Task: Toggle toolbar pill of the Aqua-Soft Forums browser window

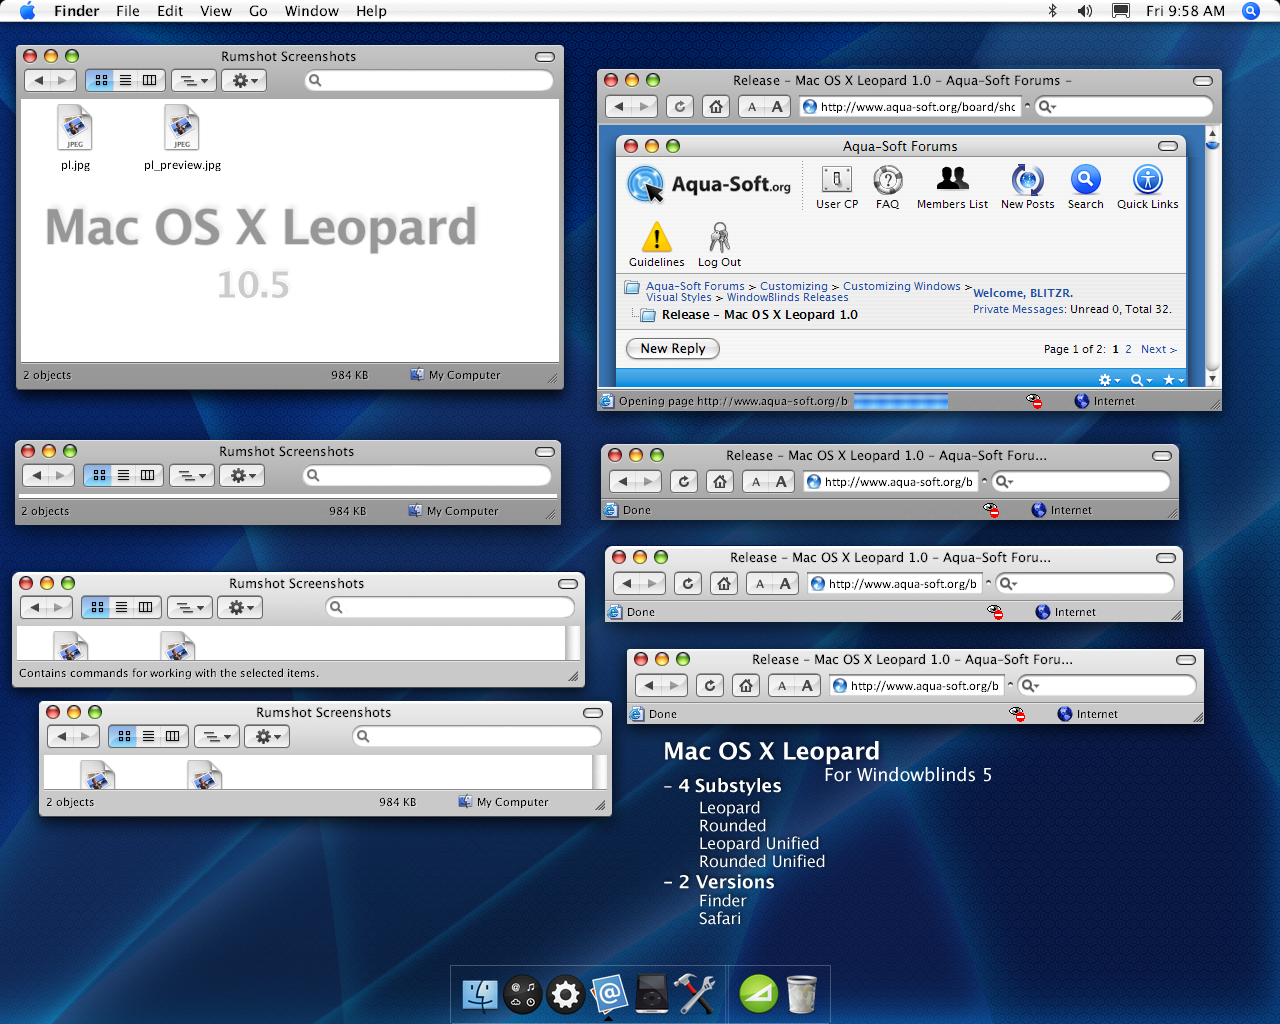Action: click(x=1203, y=81)
